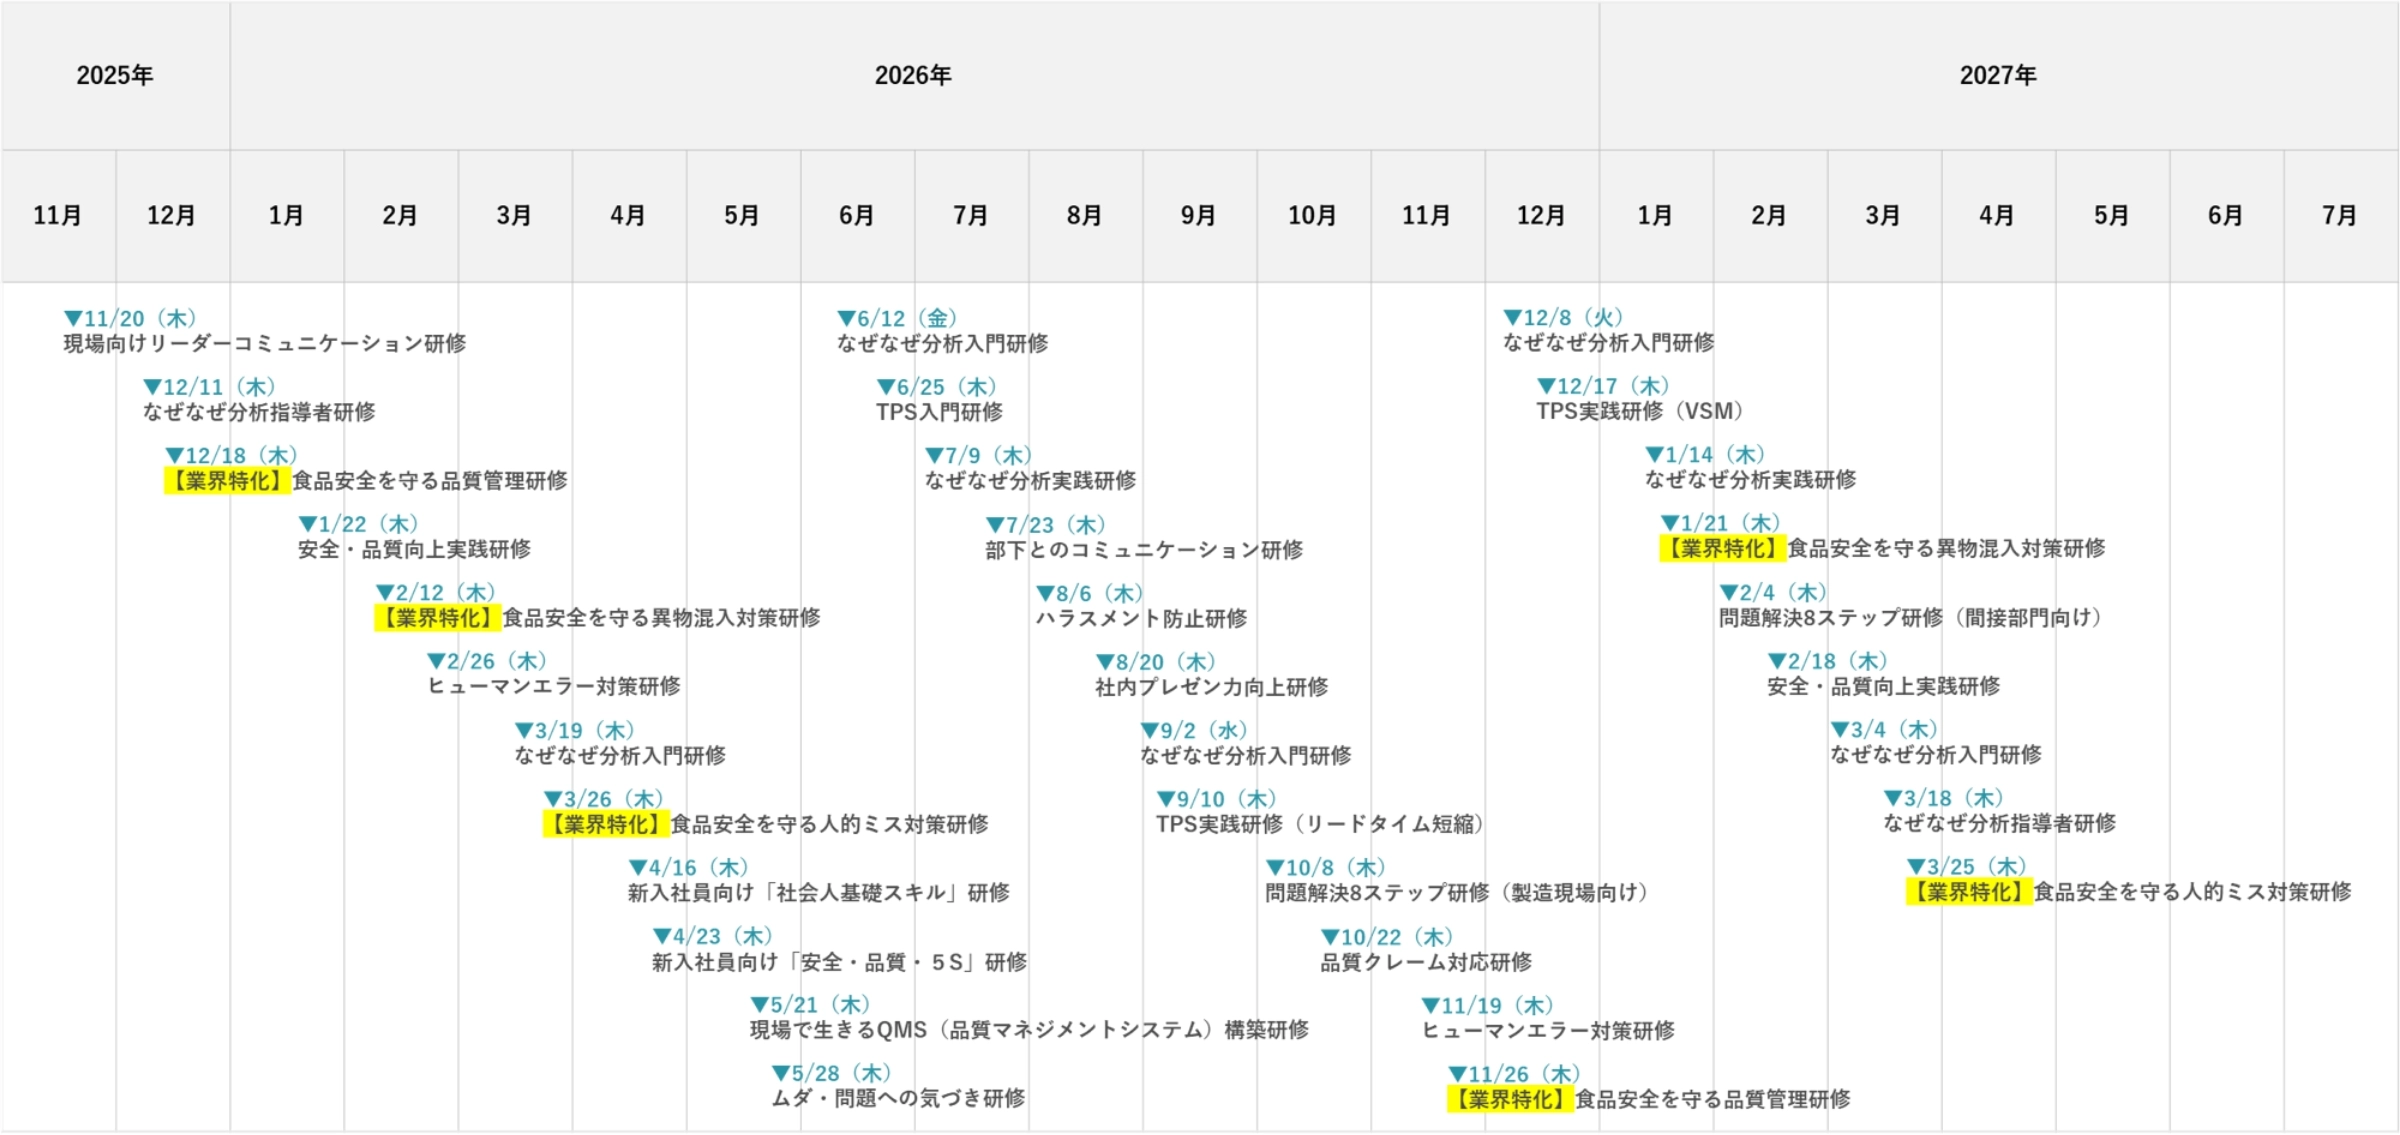This screenshot has height=1135, width=2400.
Task: Open ハラスメント防止研修 training entry
Action: [x=1141, y=618]
